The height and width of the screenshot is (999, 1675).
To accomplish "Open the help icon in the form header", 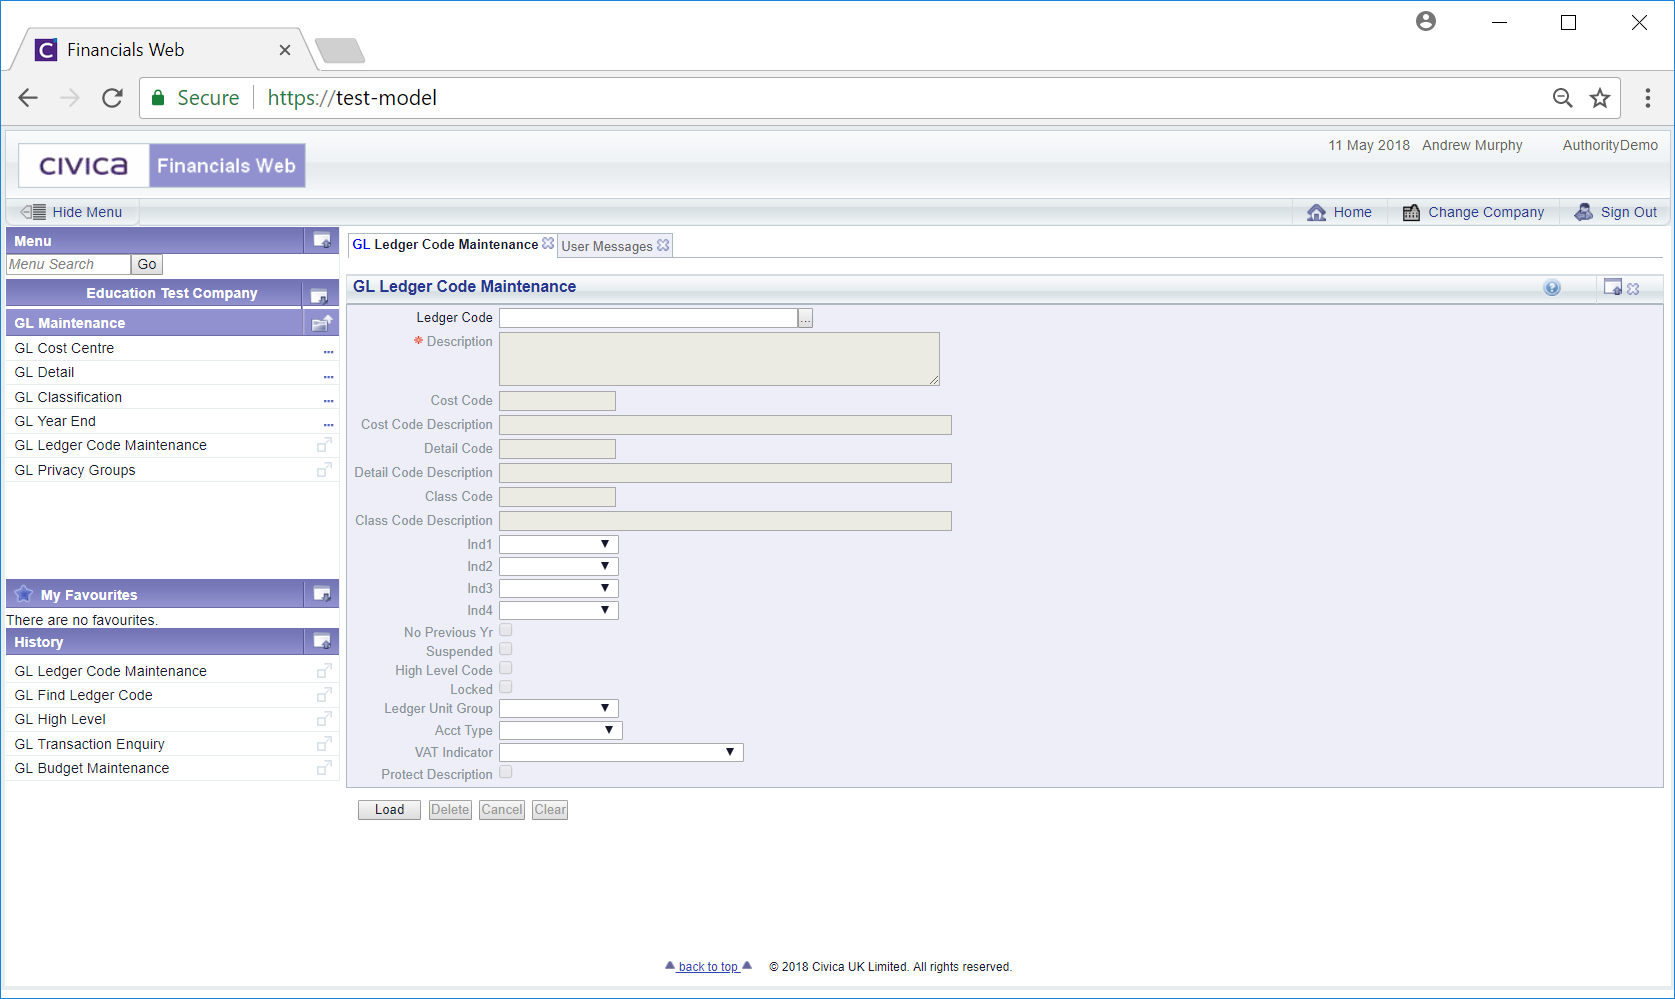I will click(x=1552, y=288).
